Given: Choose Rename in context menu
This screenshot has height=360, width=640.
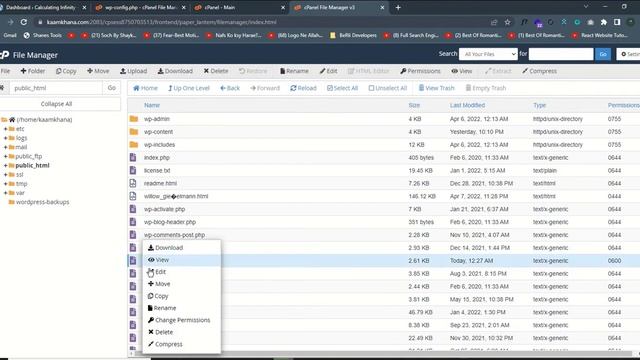Looking at the screenshot, I should point(162,308).
